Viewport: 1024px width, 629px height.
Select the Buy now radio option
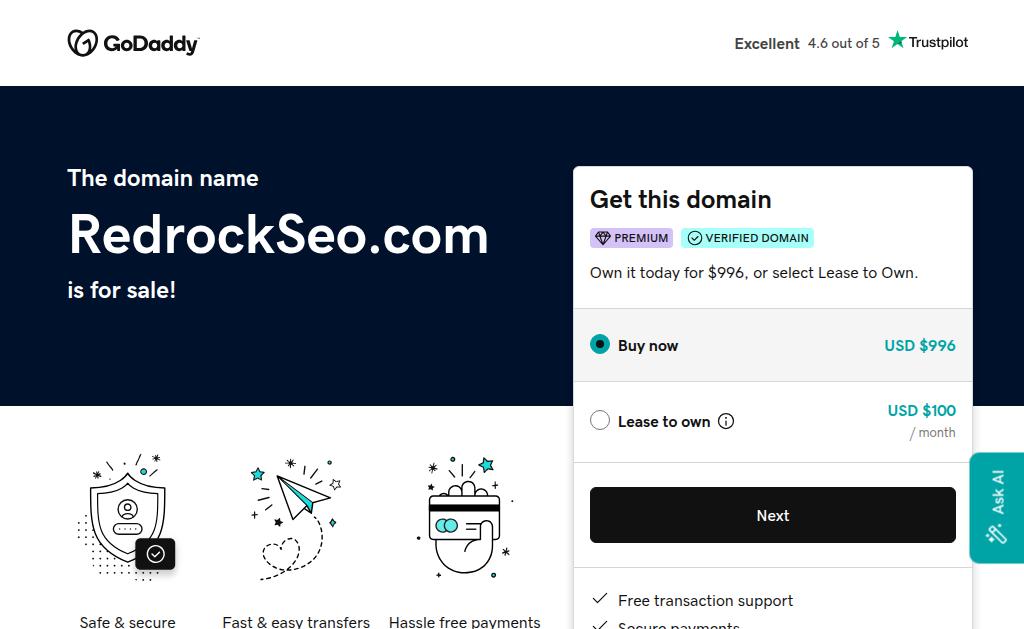pyautogui.click(x=600, y=345)
